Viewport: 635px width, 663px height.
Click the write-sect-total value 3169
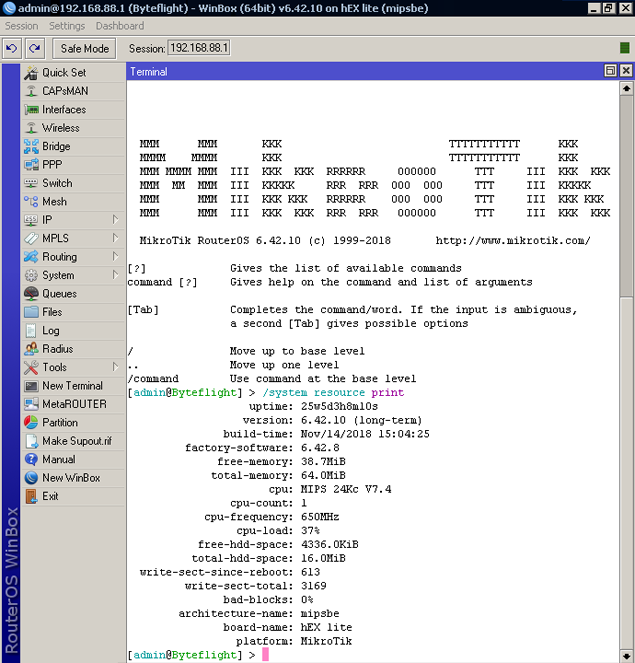point(313,586)
